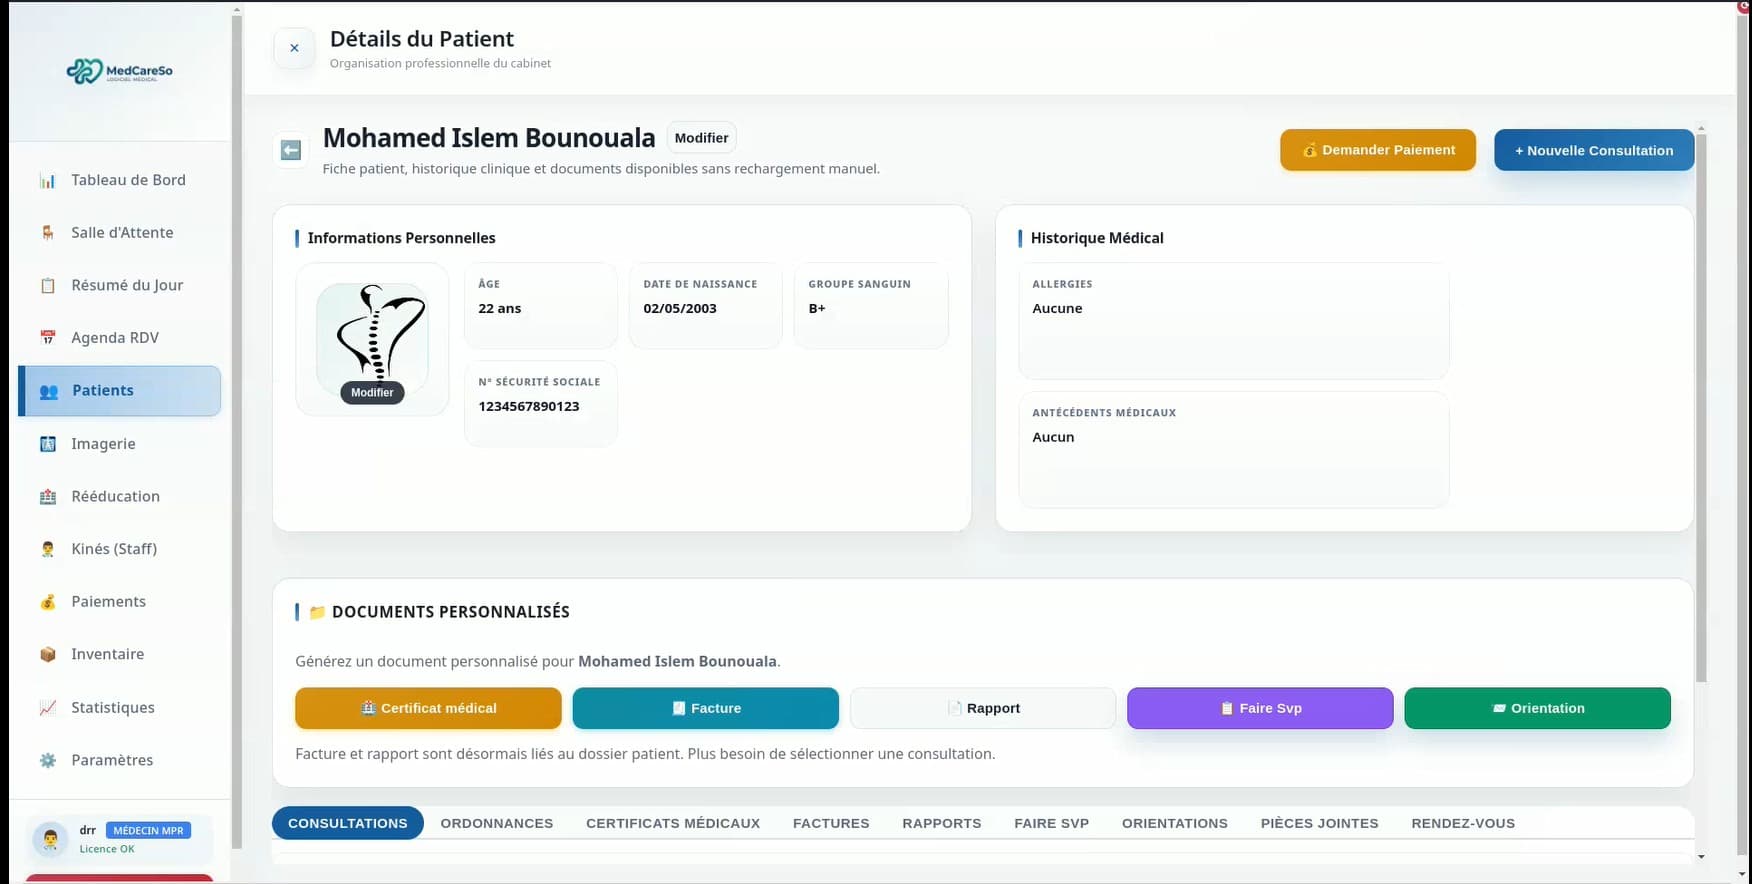The height and width of the screenshot is (884, 1752).
Task: Open ORIENTATIONS tab
Action: point(1175,823)
